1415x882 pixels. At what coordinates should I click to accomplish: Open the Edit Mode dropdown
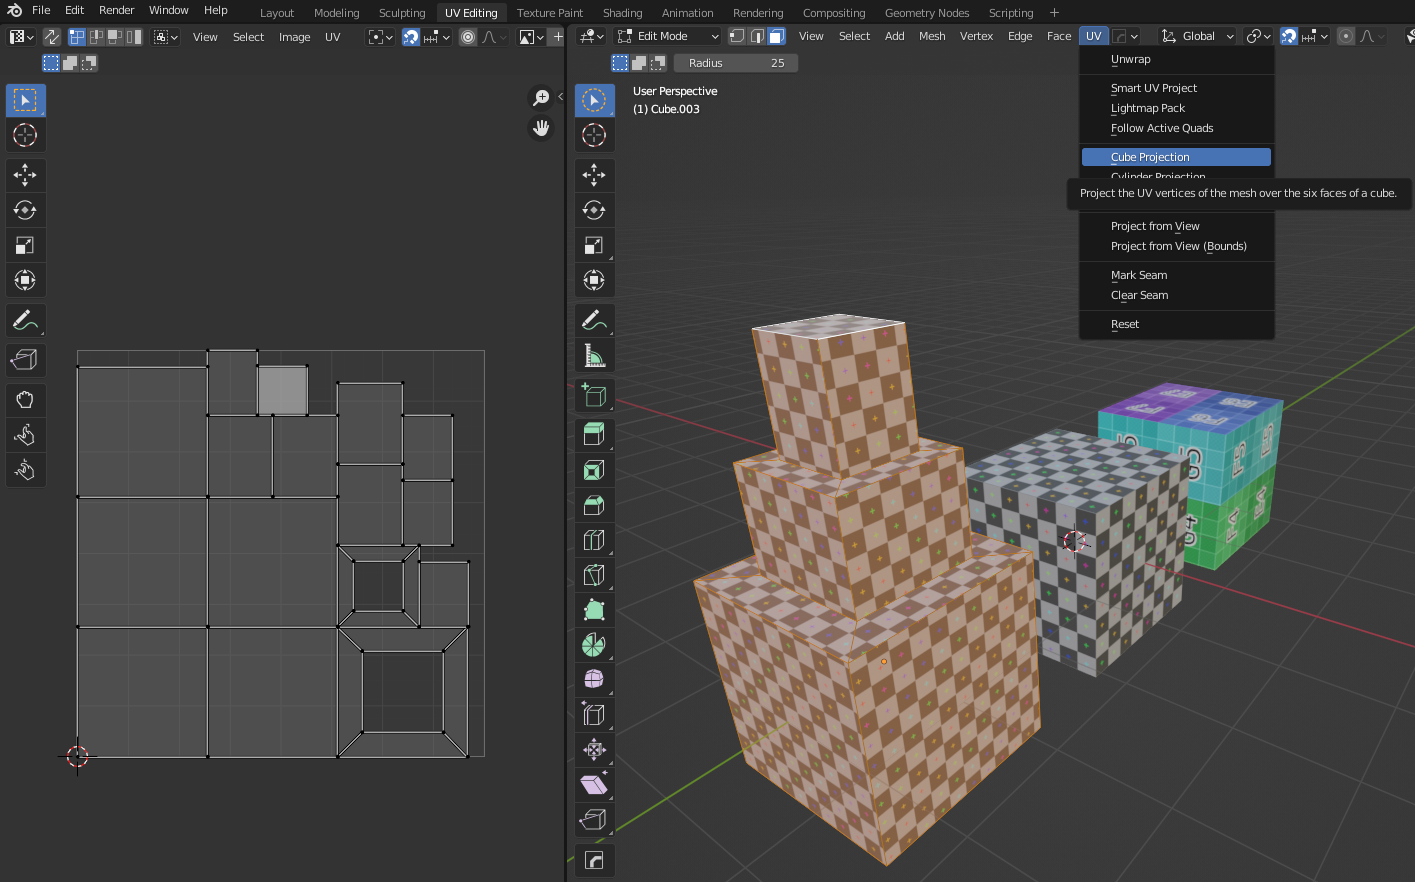pyautogui.click(x=667, y=36)
